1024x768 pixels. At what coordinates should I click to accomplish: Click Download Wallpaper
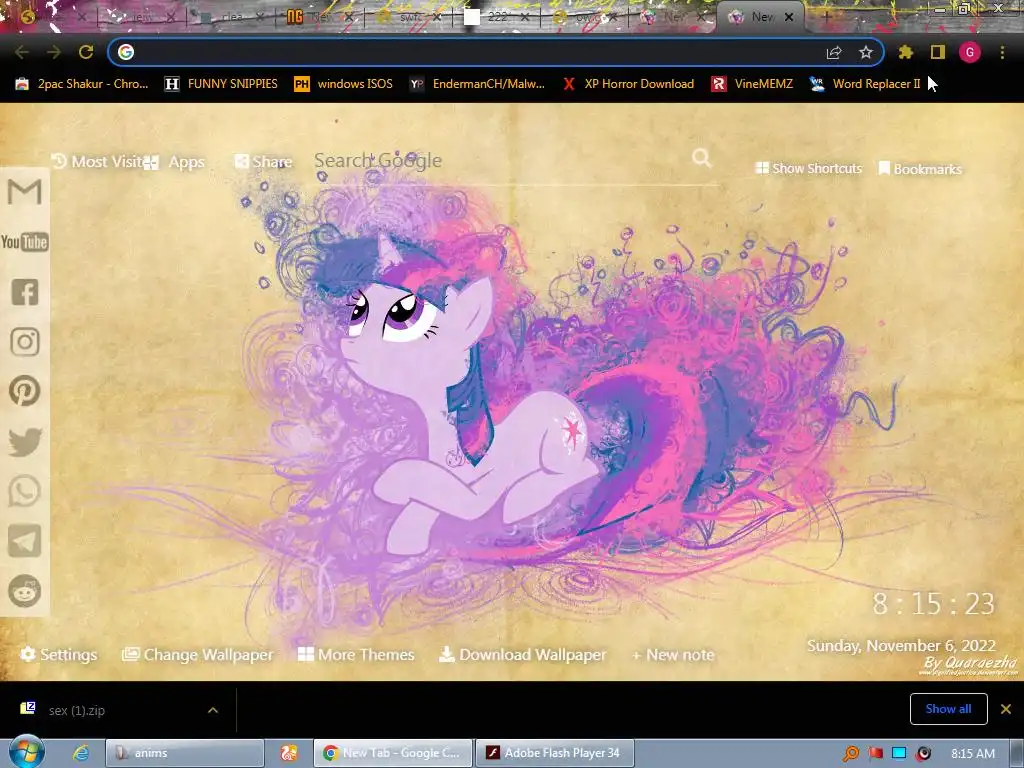coord(522,654)
